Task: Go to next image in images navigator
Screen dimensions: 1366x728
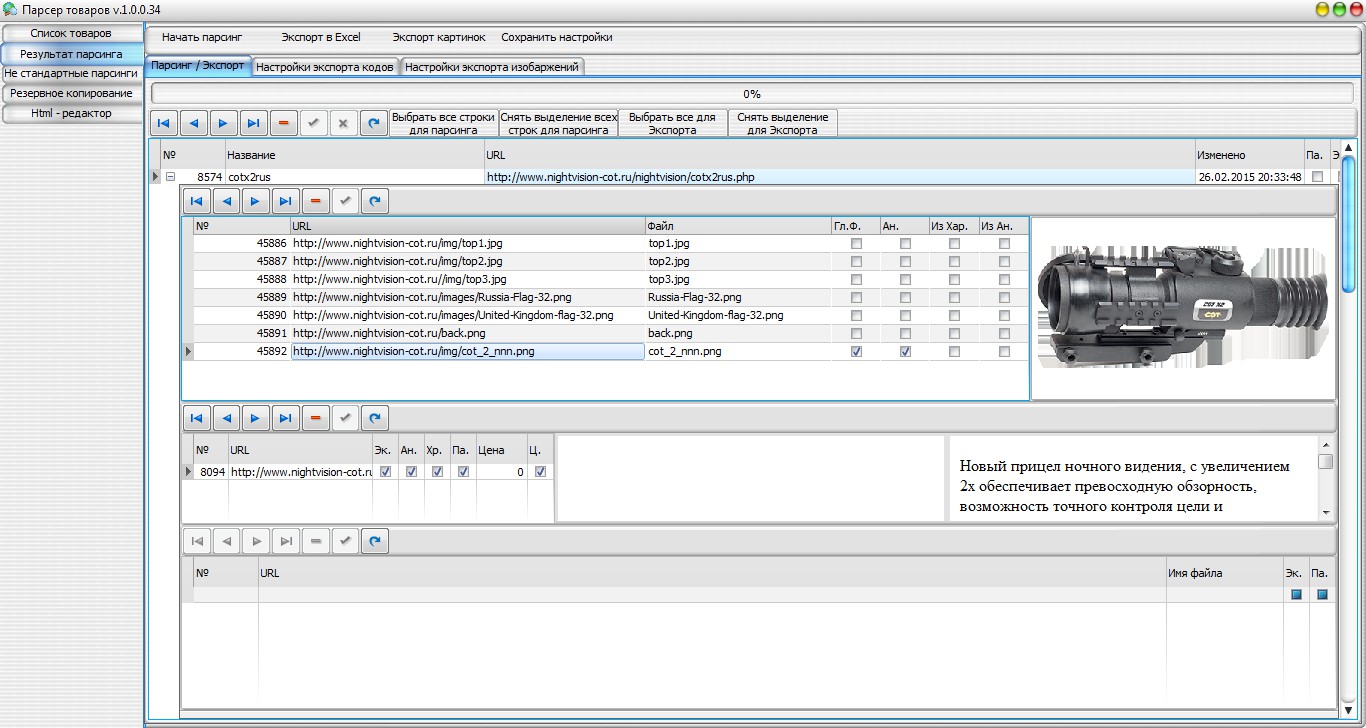Action: 256,201
